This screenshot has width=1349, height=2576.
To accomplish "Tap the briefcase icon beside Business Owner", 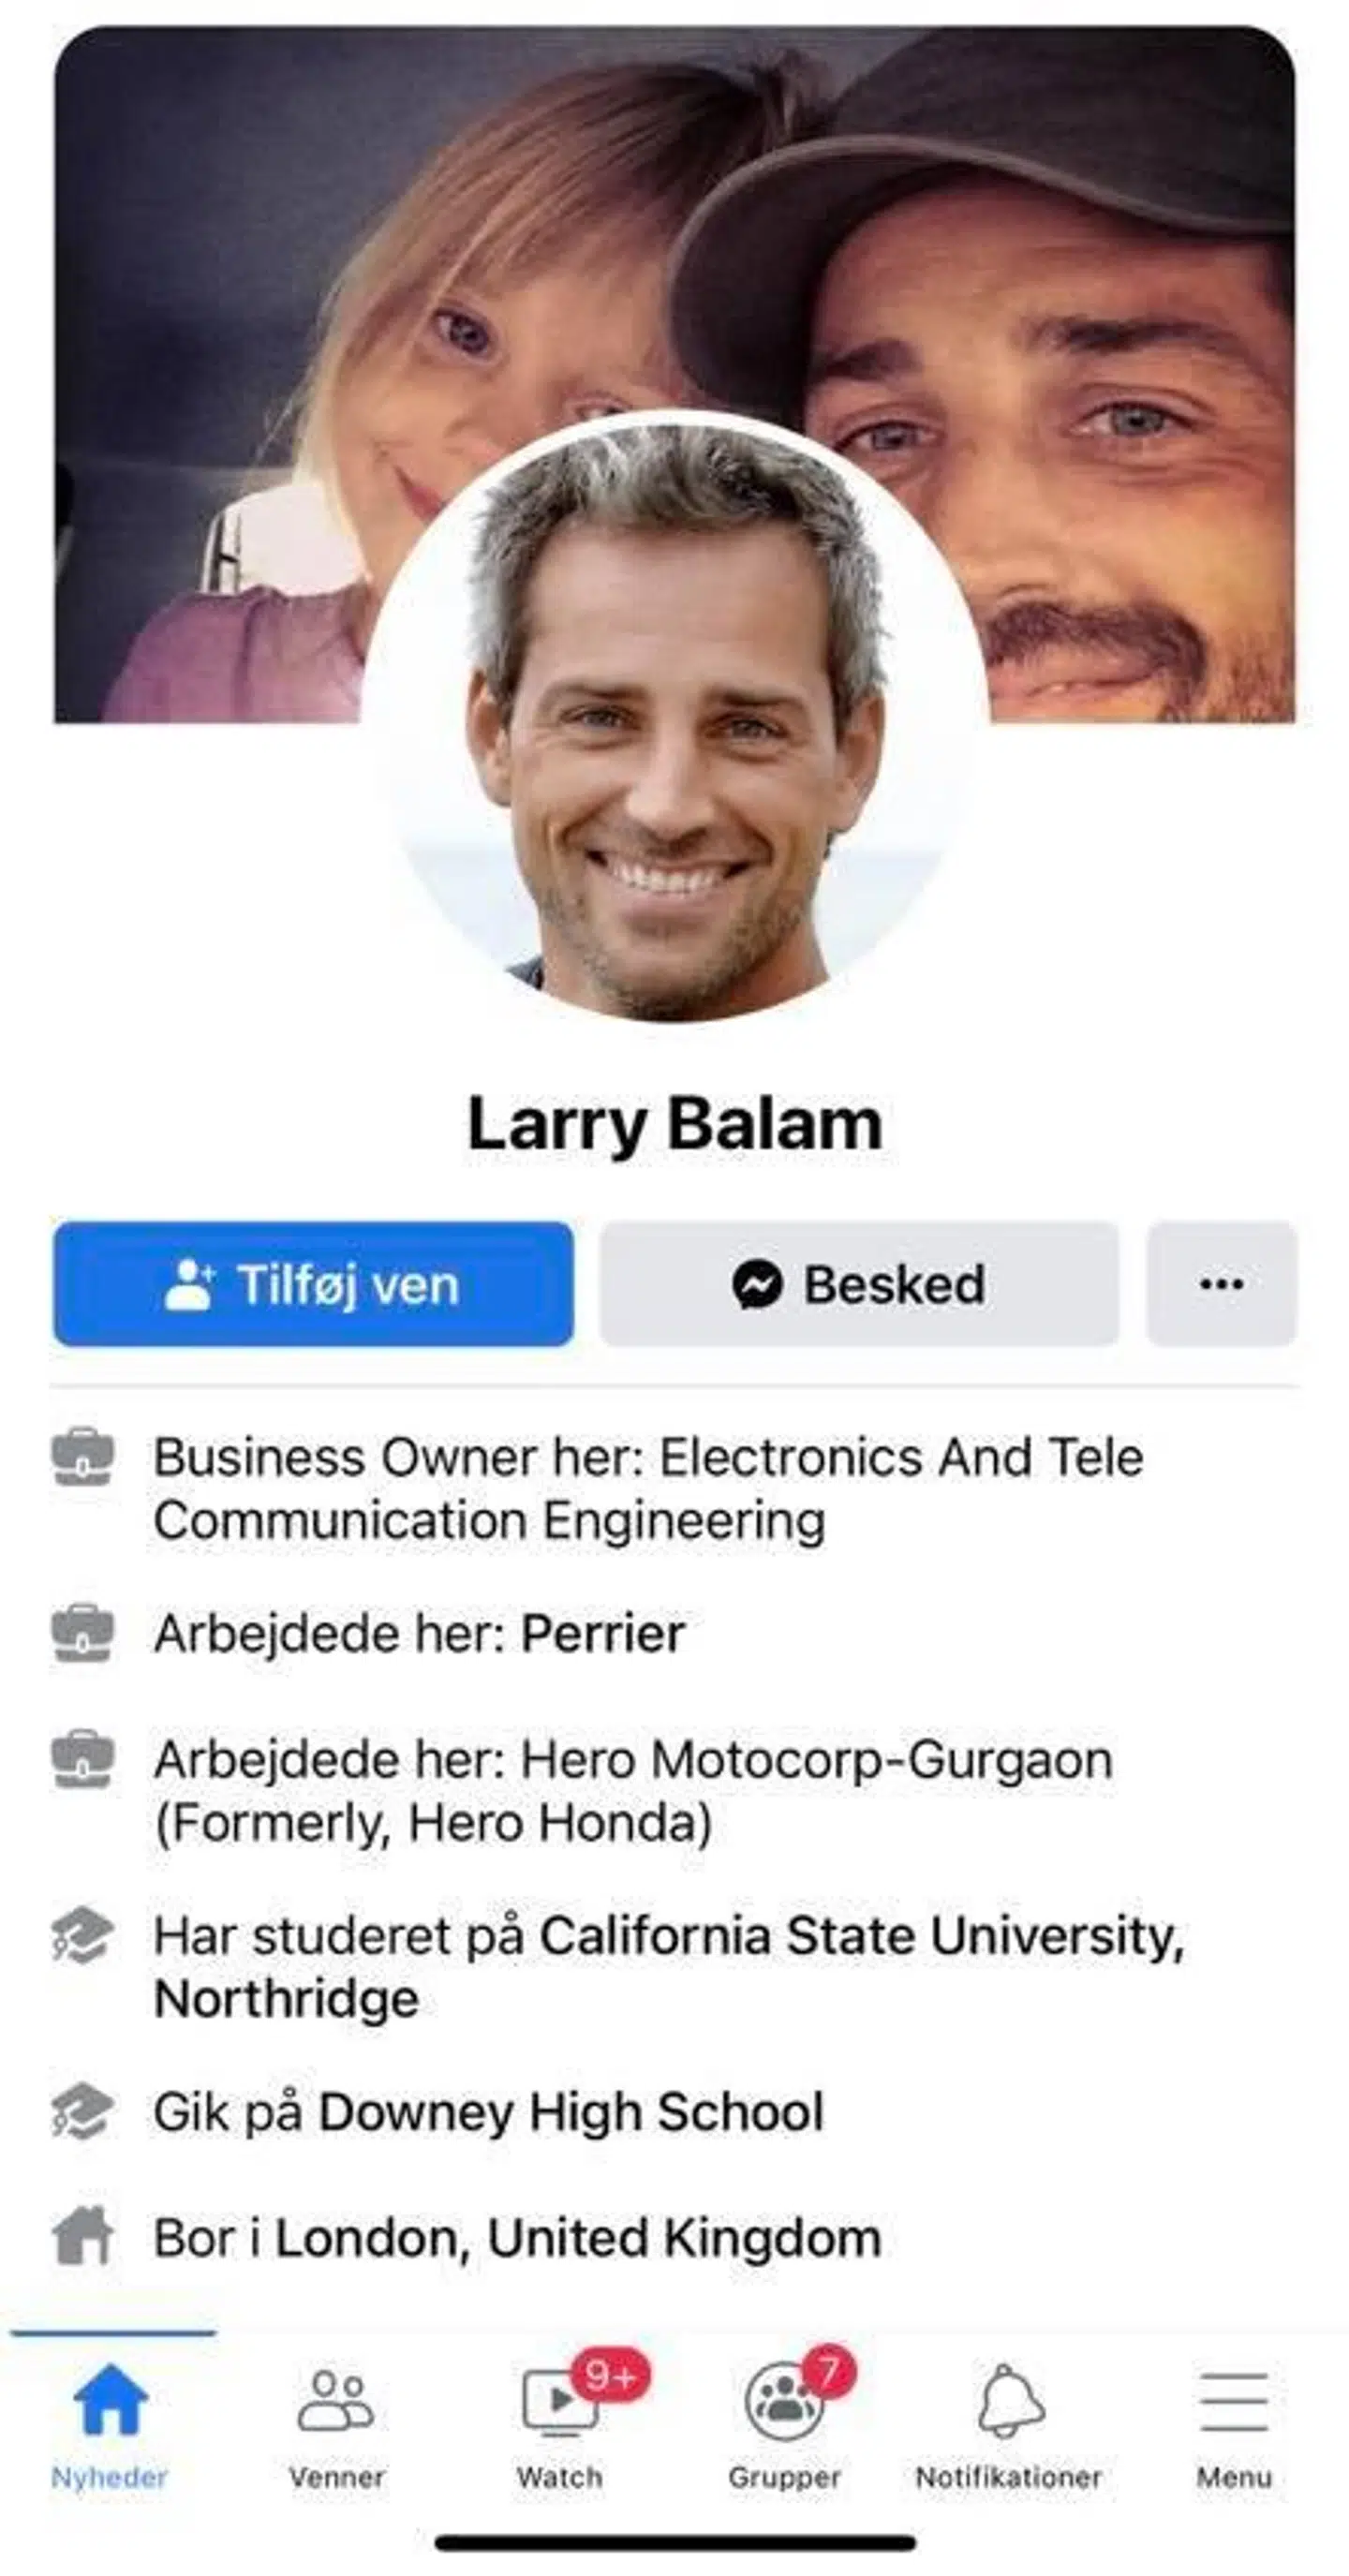I will (82, 1458).
